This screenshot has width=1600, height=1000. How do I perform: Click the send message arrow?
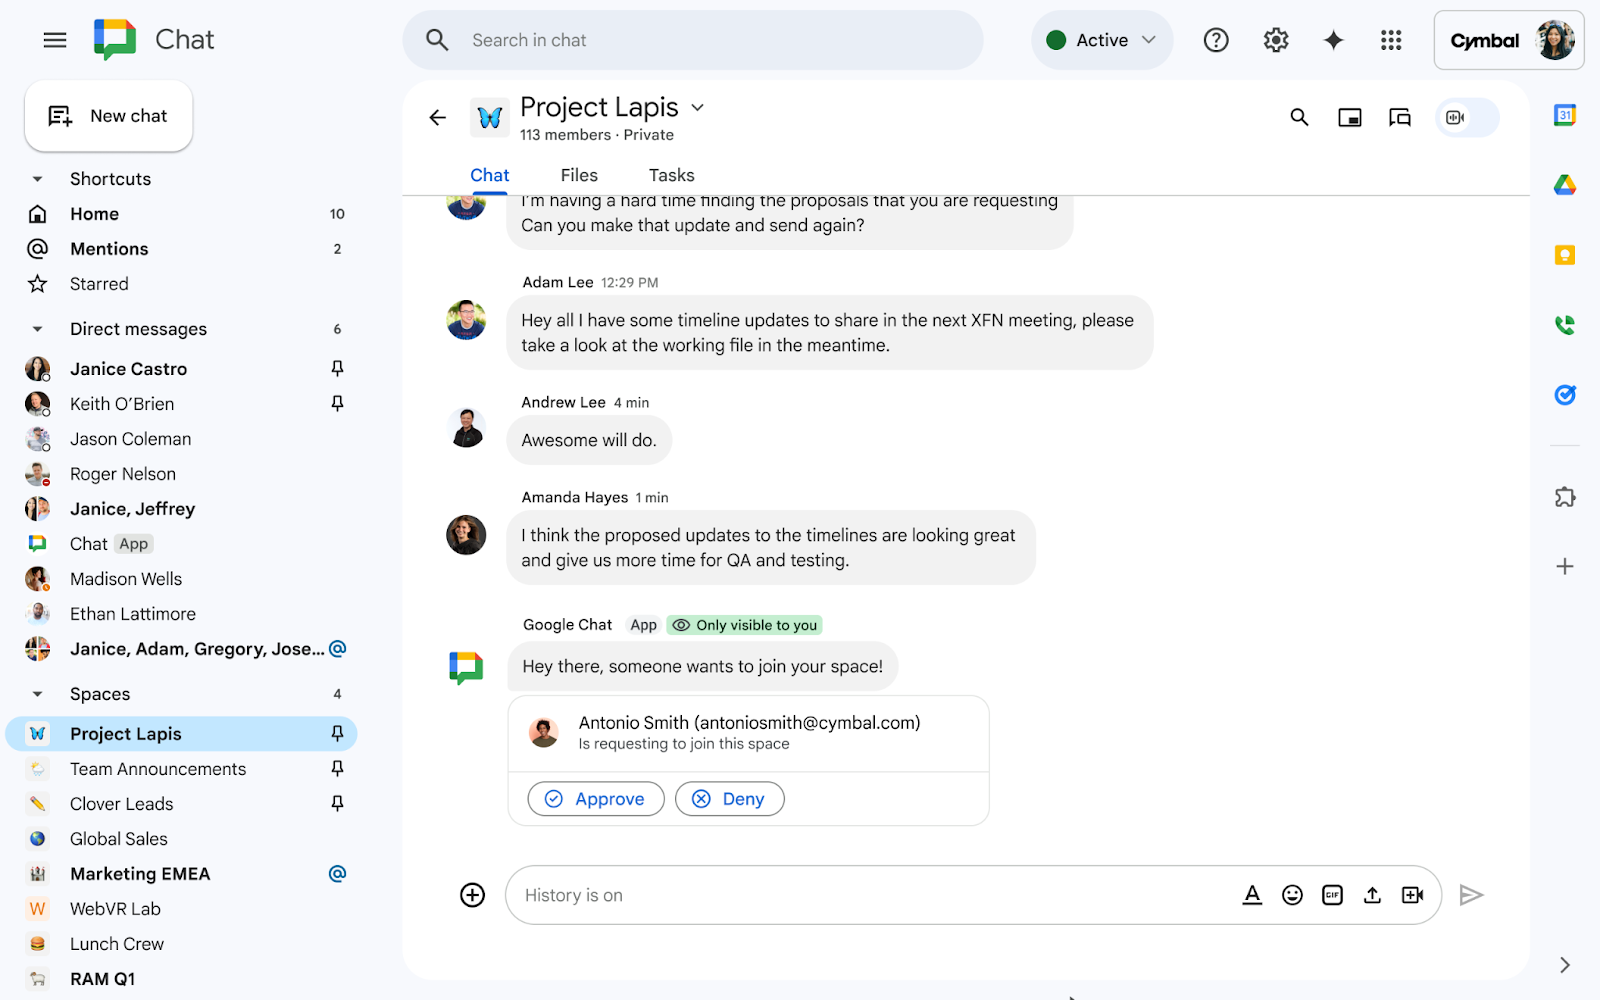[x=1471, y=895]
